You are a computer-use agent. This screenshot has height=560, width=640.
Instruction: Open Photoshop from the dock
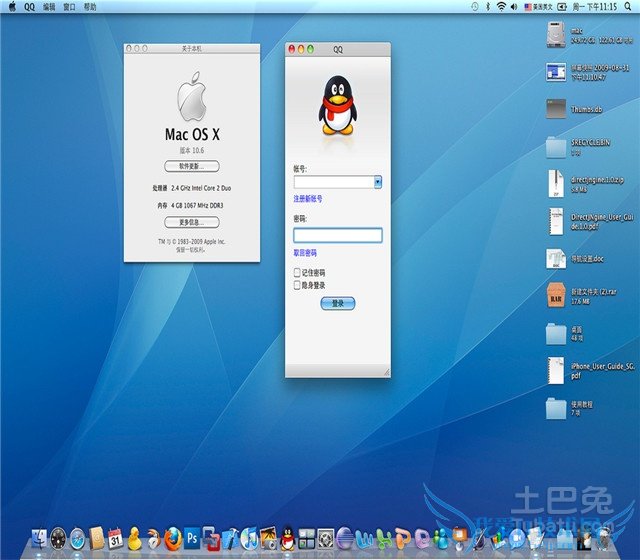190,538
